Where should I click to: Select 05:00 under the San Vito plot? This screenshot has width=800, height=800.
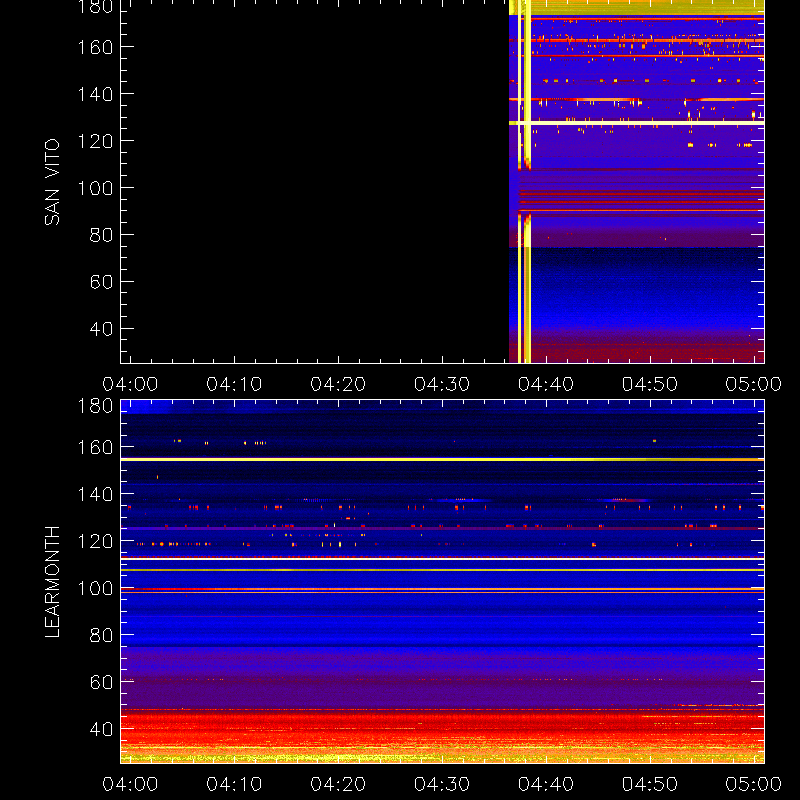pos(754,384)
